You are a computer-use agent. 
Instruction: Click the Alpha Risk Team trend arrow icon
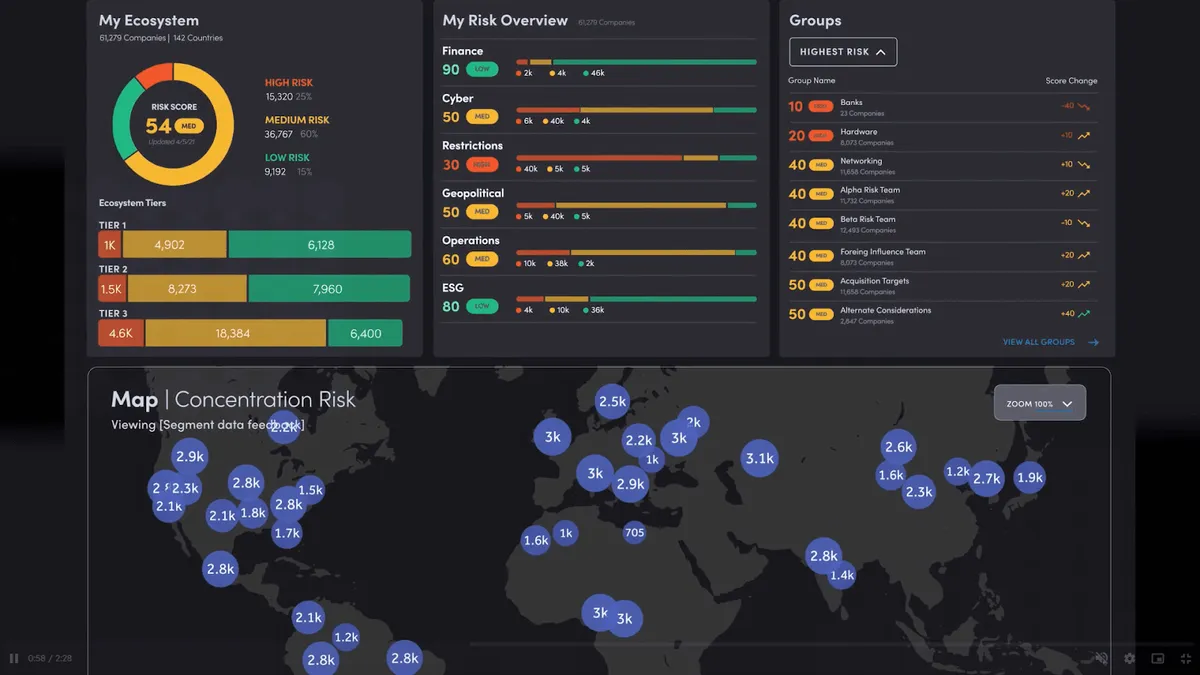pyautogui.click(x=1085, y=193)
